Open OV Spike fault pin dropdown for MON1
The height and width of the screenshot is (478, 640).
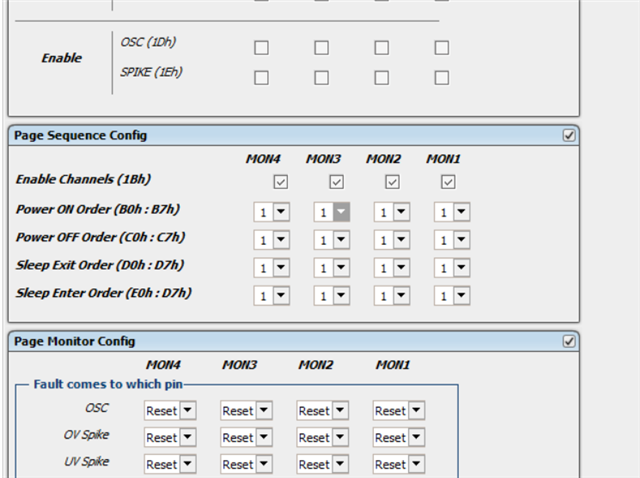399,437
